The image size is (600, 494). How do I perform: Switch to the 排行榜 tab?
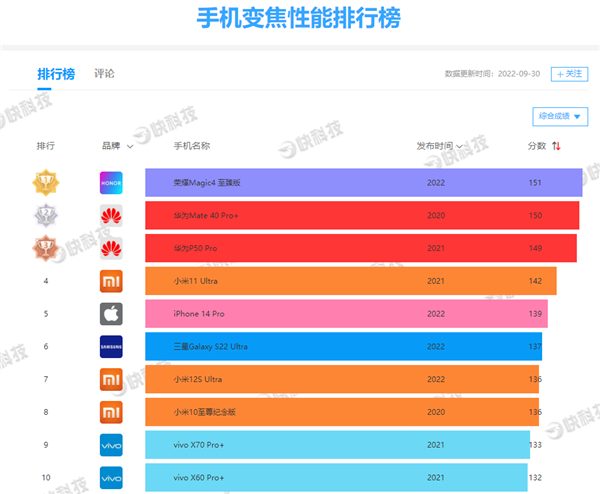(x=56, y=74)
